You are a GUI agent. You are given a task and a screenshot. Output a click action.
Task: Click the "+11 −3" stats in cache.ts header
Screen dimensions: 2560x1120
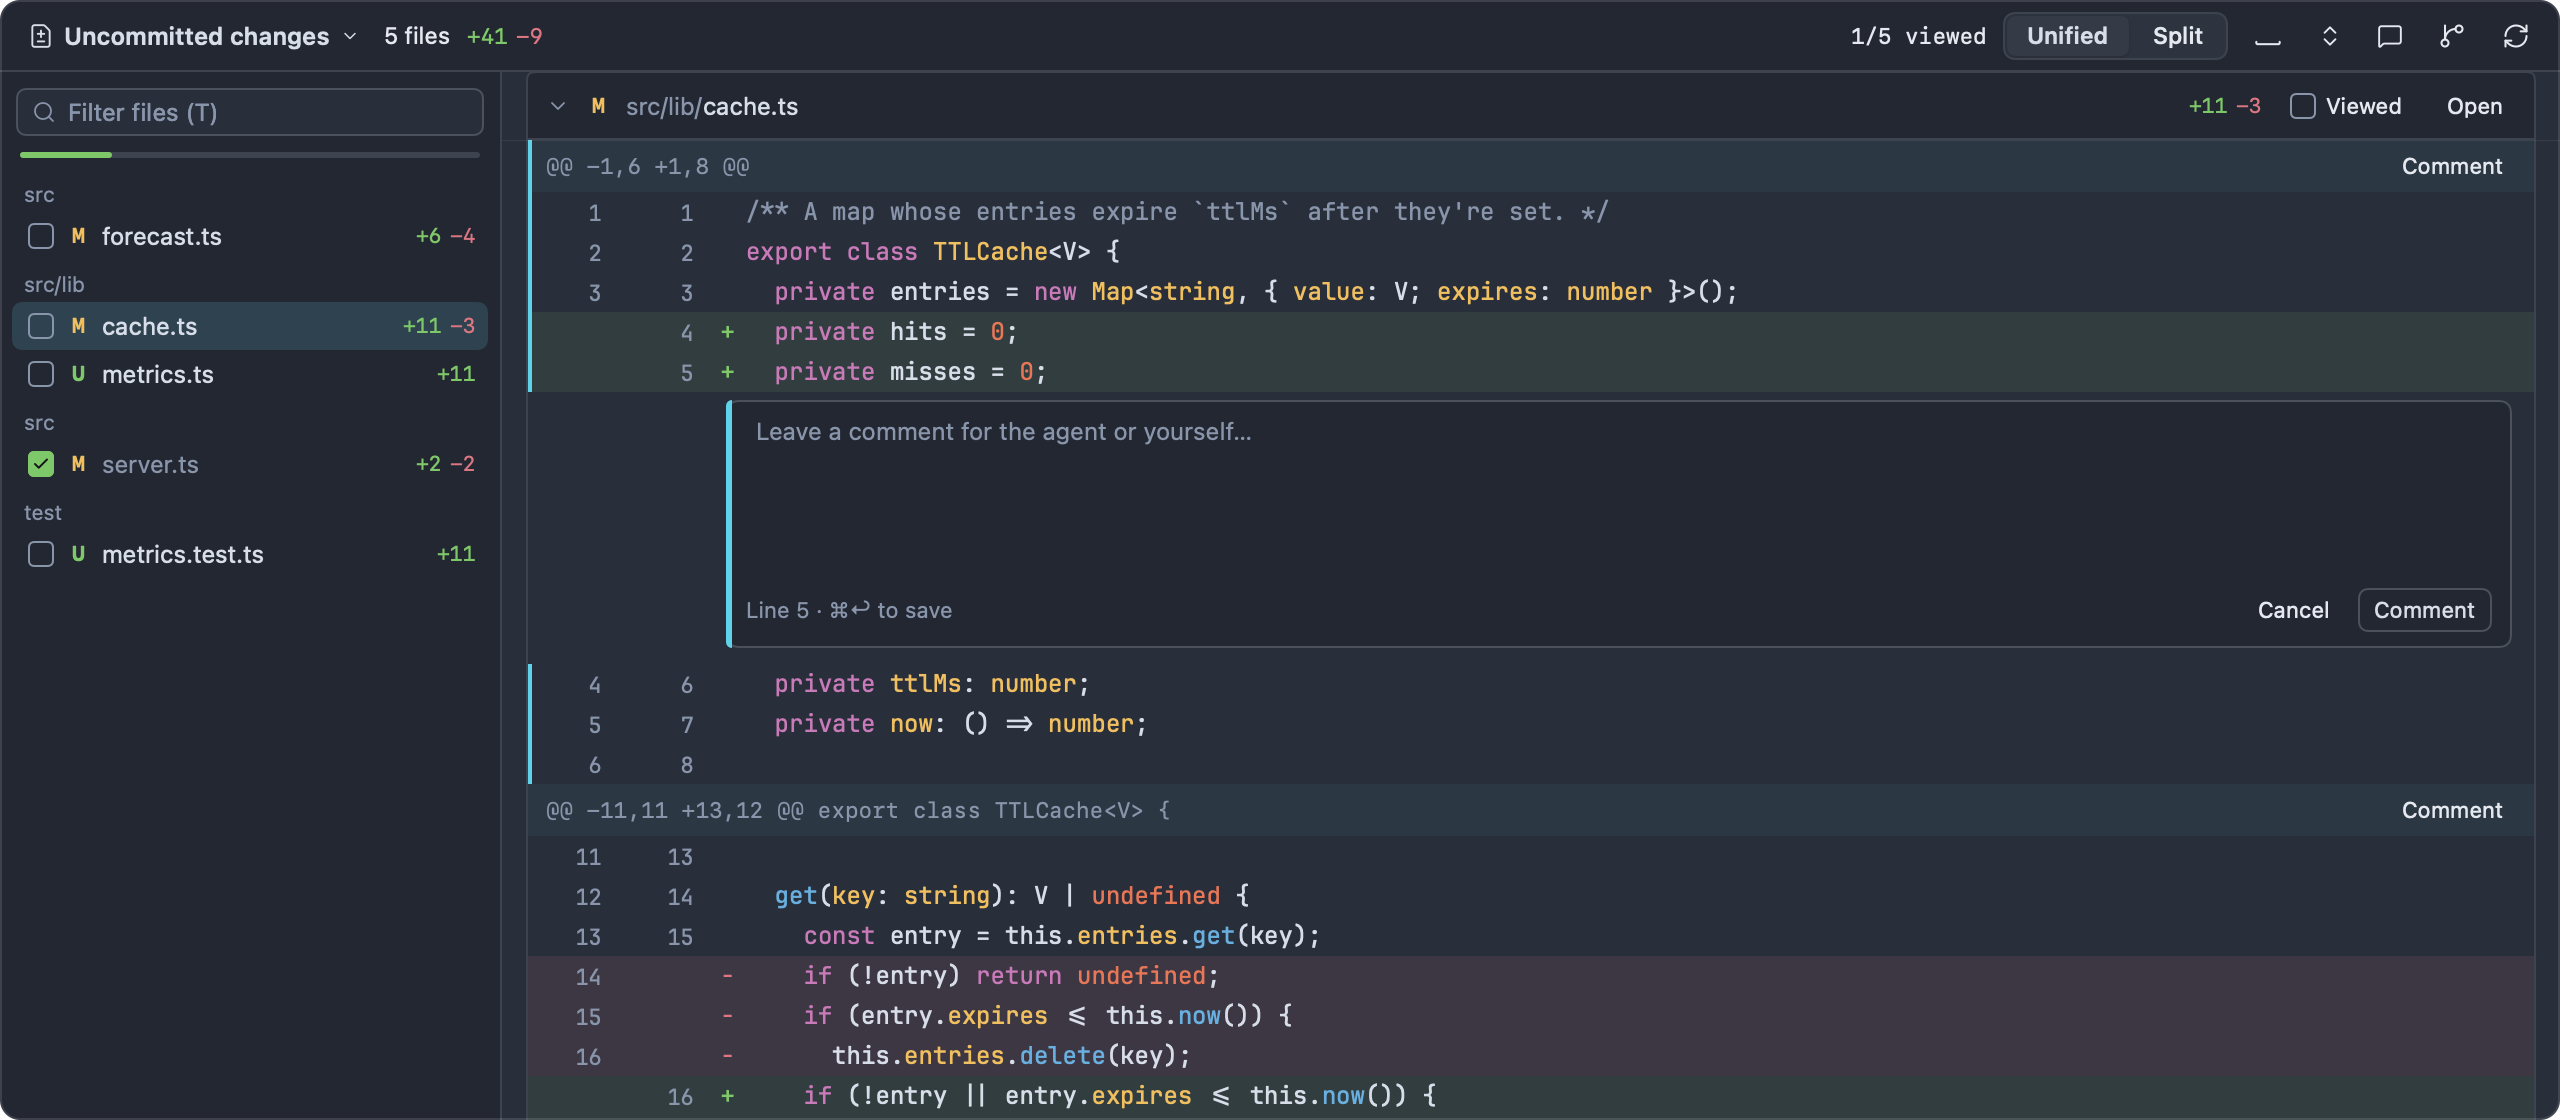click(2224, 106)
